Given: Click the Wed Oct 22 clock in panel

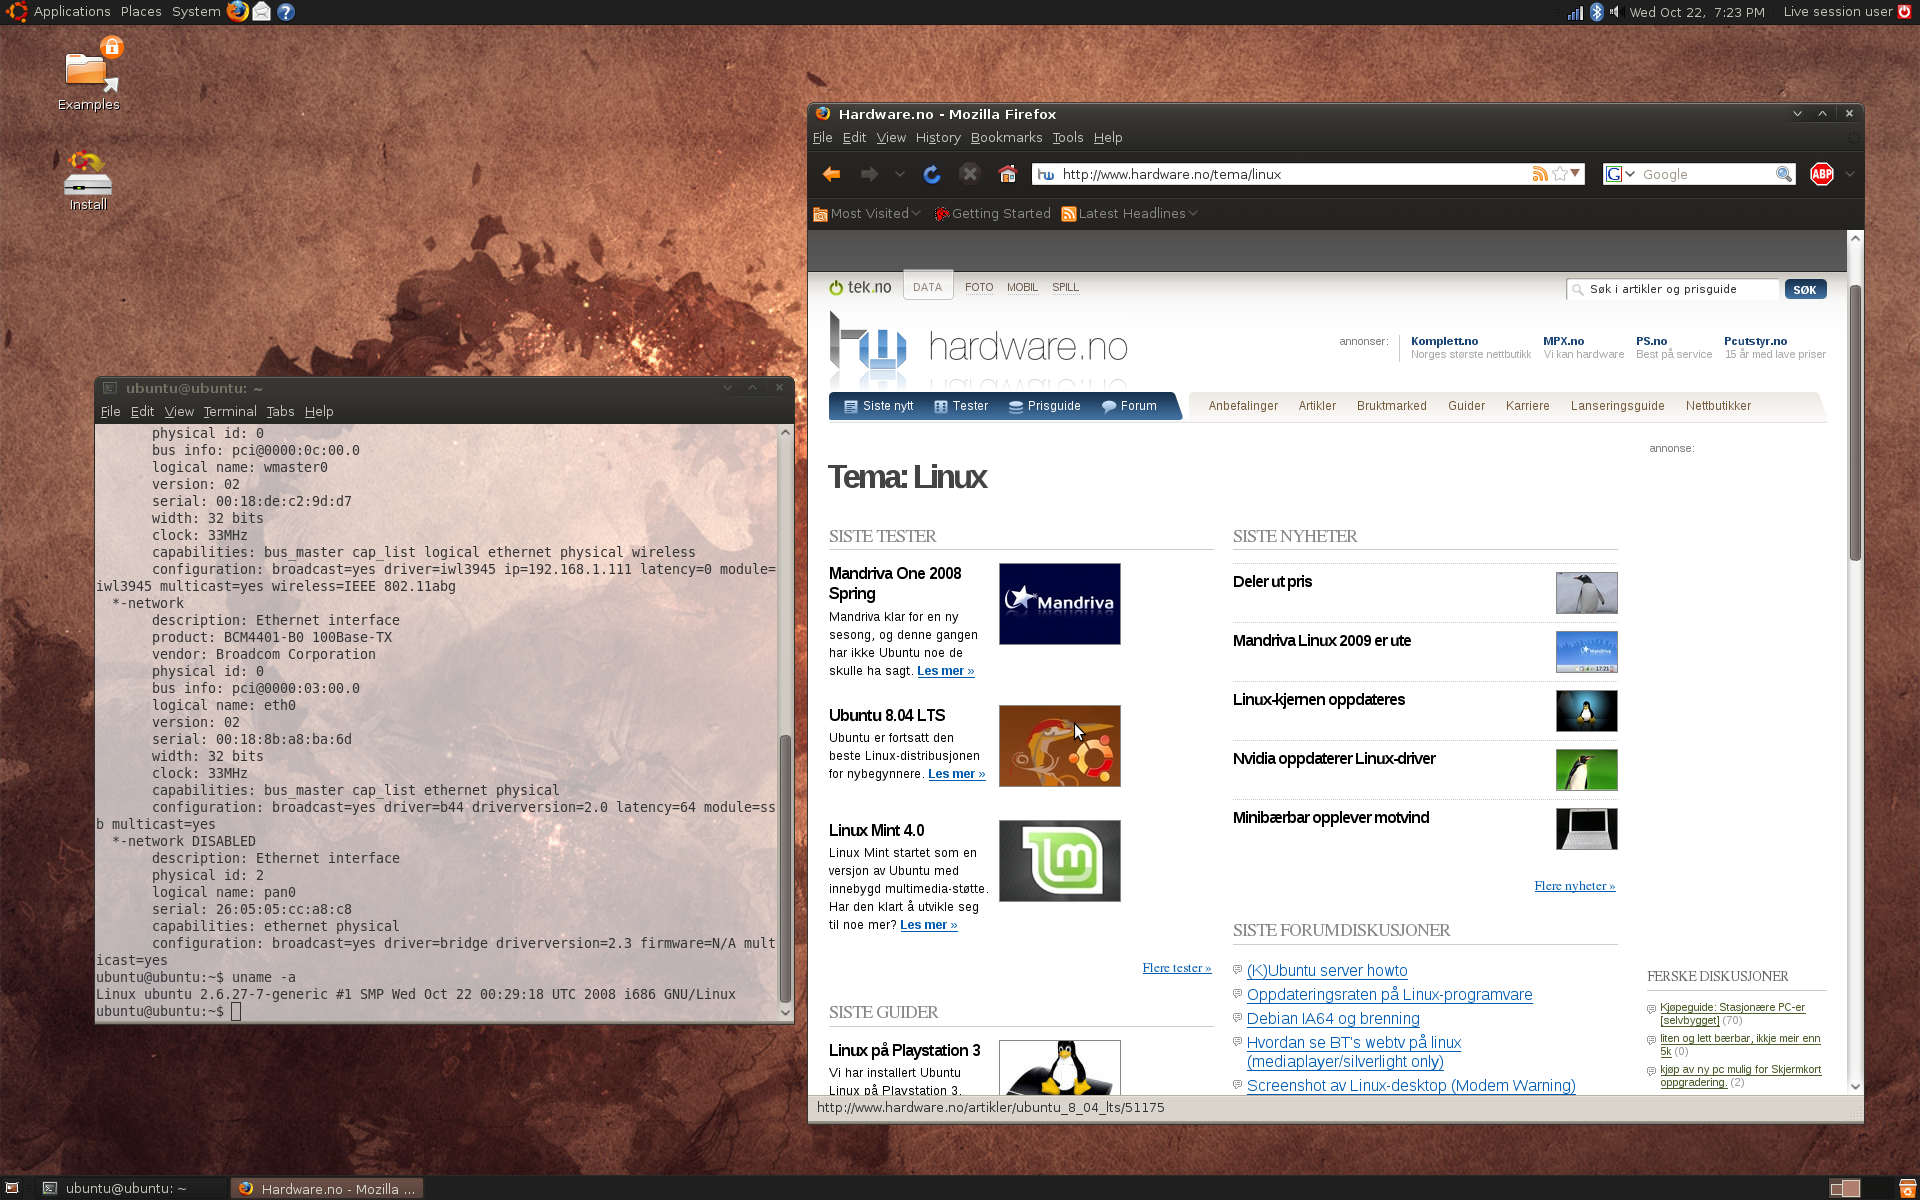Looking at the screenshot, I should tap(1696, 12).
